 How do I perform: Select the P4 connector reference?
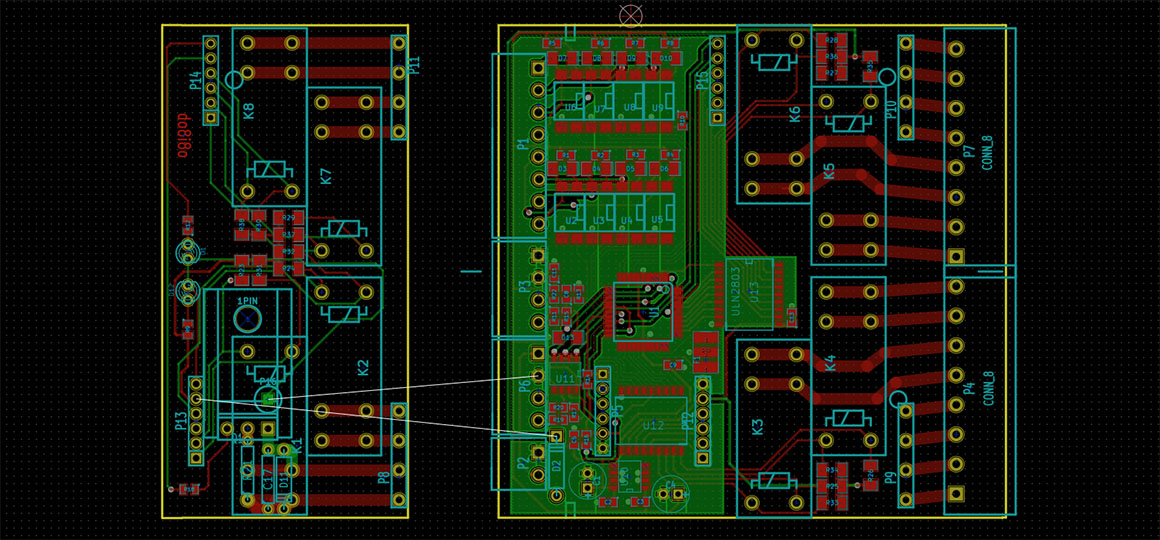[969, 386]
